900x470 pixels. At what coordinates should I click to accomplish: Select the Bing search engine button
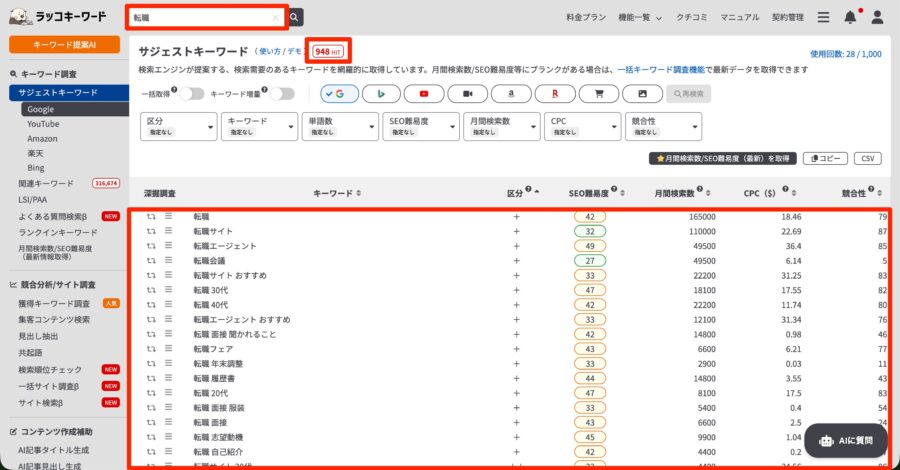pos(381,94)
